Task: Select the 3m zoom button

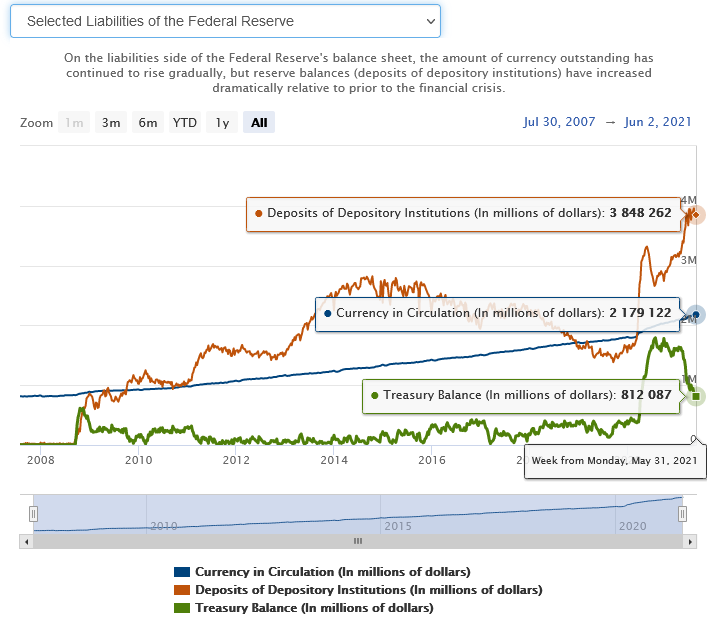Action: [x=111, y=122]
